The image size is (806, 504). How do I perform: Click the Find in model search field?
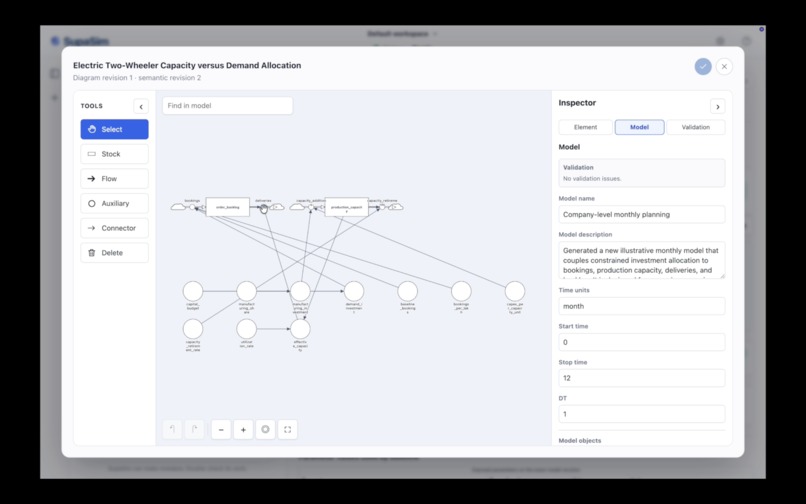[227, 105]
